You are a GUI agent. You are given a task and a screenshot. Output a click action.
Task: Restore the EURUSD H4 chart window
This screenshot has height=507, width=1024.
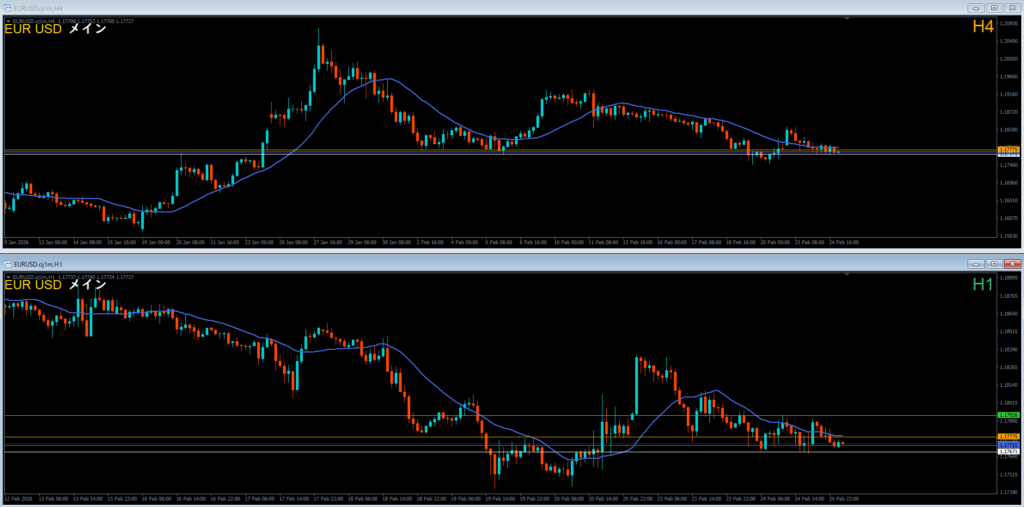[x=994, y=8]
